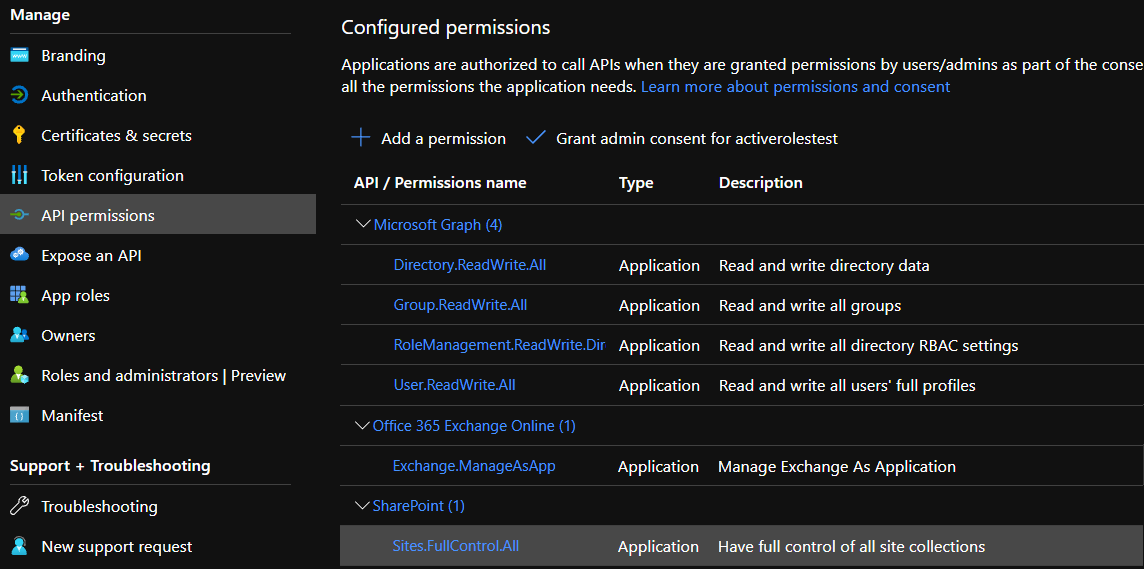Click the Manifest braces icon
The image size is (1144, 569).
pyautogui.click(x=20, y=416)
